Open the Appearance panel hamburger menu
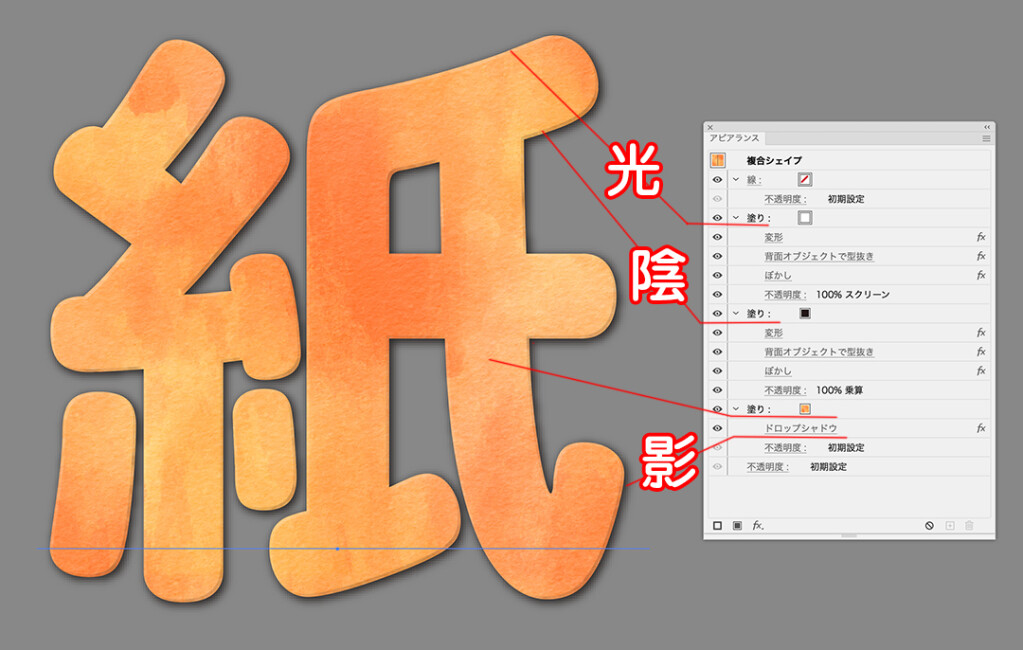This screenshot has width=1023, height=650. point(986,139)
